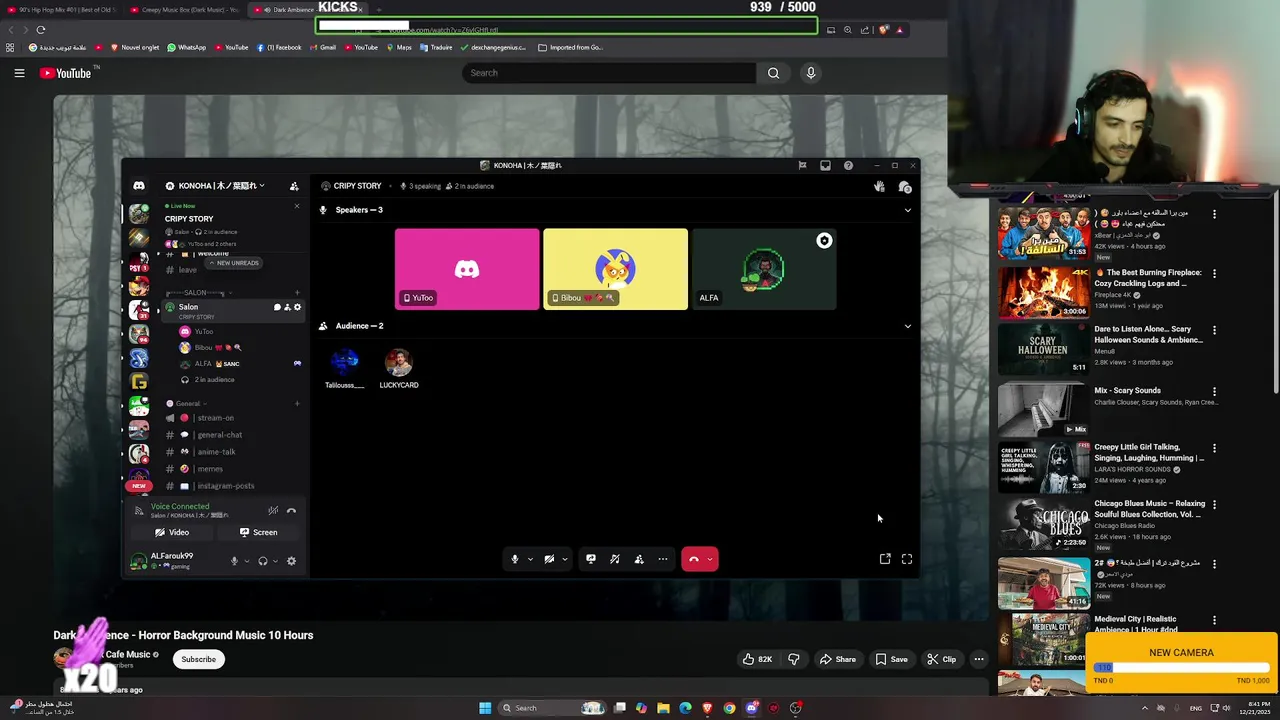The height and width of the screenshot is (720, 1280).
Task: Open Discord Help question mark icon
Action: pos(848,166)
